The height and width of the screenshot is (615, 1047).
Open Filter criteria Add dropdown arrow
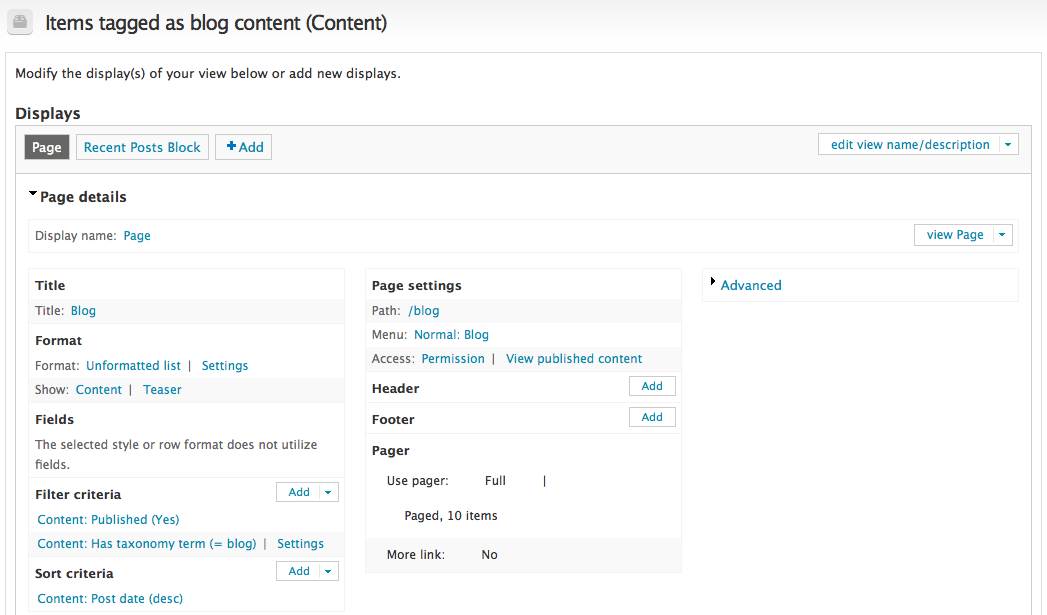(329, 492)
